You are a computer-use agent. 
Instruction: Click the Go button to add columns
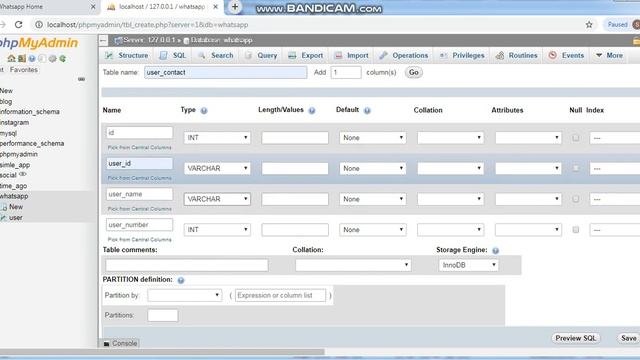click(x=413, y=72)
